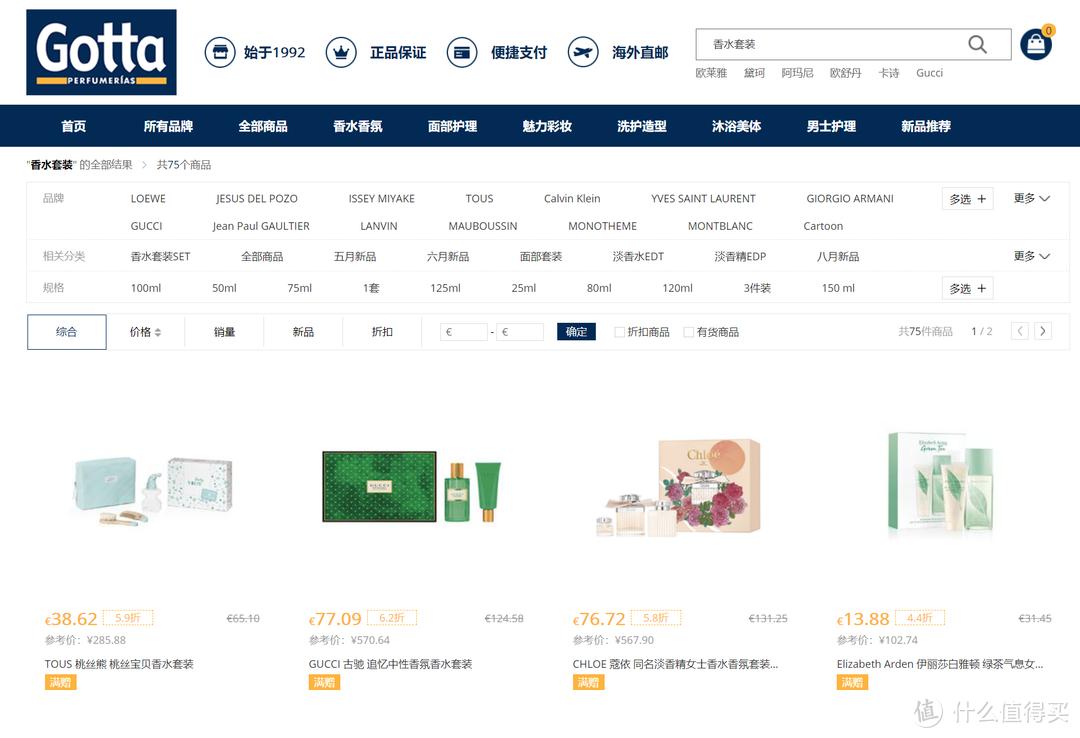Open the TOUS baby set thumbnail
1080x738 pixels.
[154, 491]
